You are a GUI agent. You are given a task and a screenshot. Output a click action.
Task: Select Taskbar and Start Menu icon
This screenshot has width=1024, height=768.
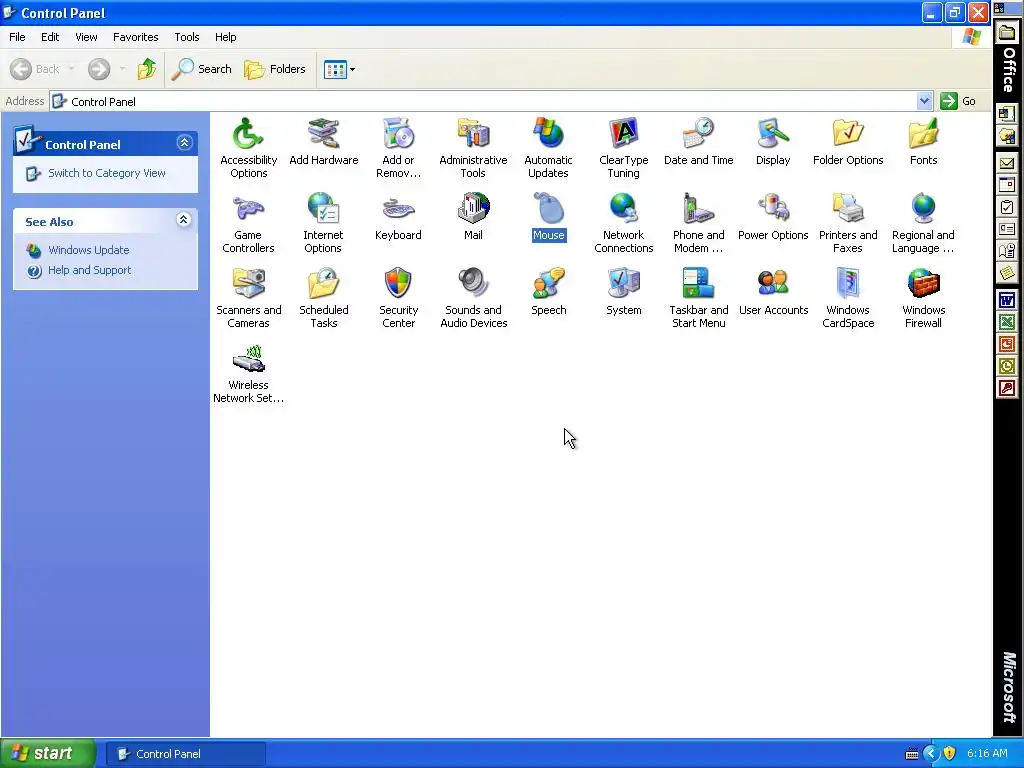click(698, 284)
